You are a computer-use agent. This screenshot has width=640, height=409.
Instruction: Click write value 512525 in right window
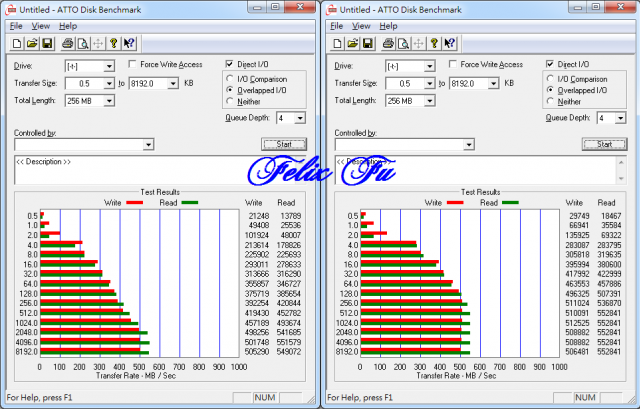click(577, 323)
